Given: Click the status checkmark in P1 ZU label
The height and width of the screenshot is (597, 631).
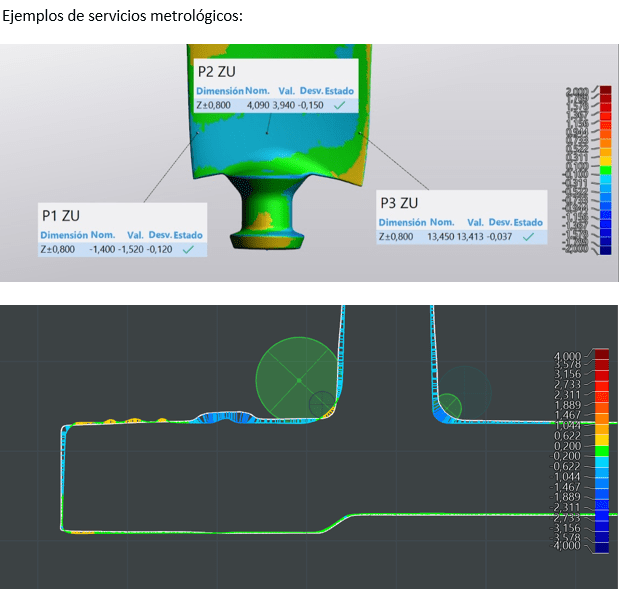Looking at the screenshot, I should click(x=188, y=249).
